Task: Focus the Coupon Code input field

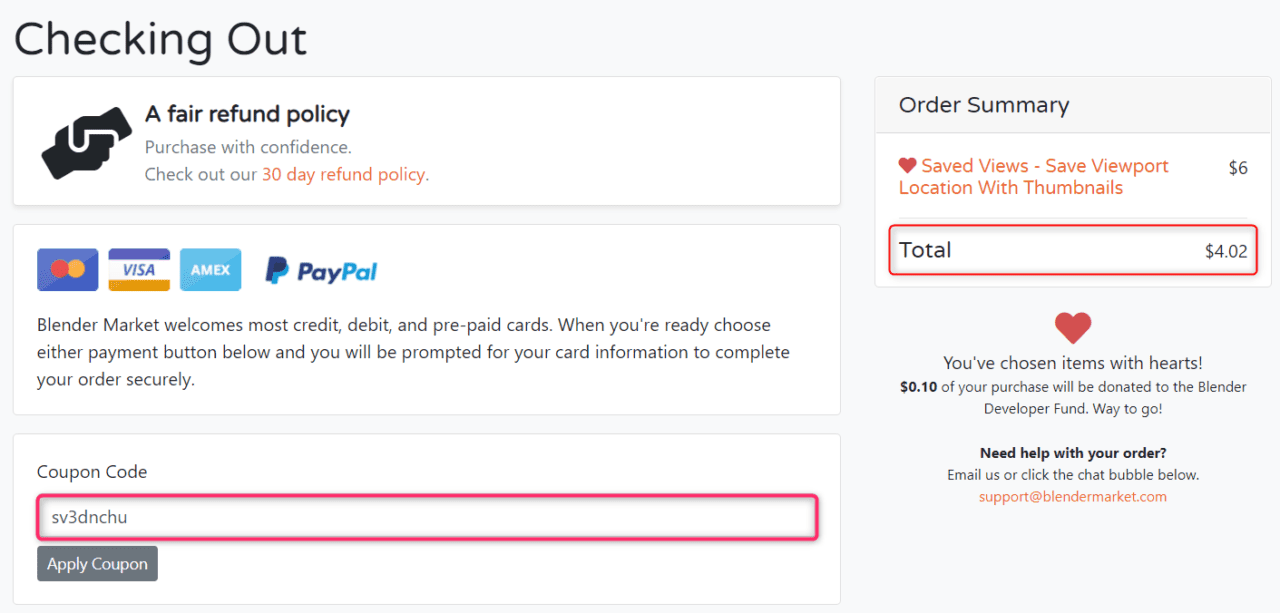Action: point(427,517)
